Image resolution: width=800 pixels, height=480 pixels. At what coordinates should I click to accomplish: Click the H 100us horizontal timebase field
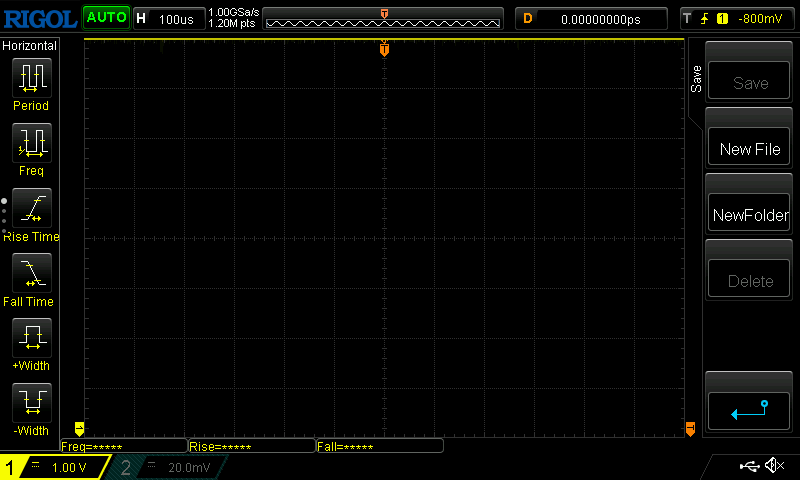pos(169,19)
